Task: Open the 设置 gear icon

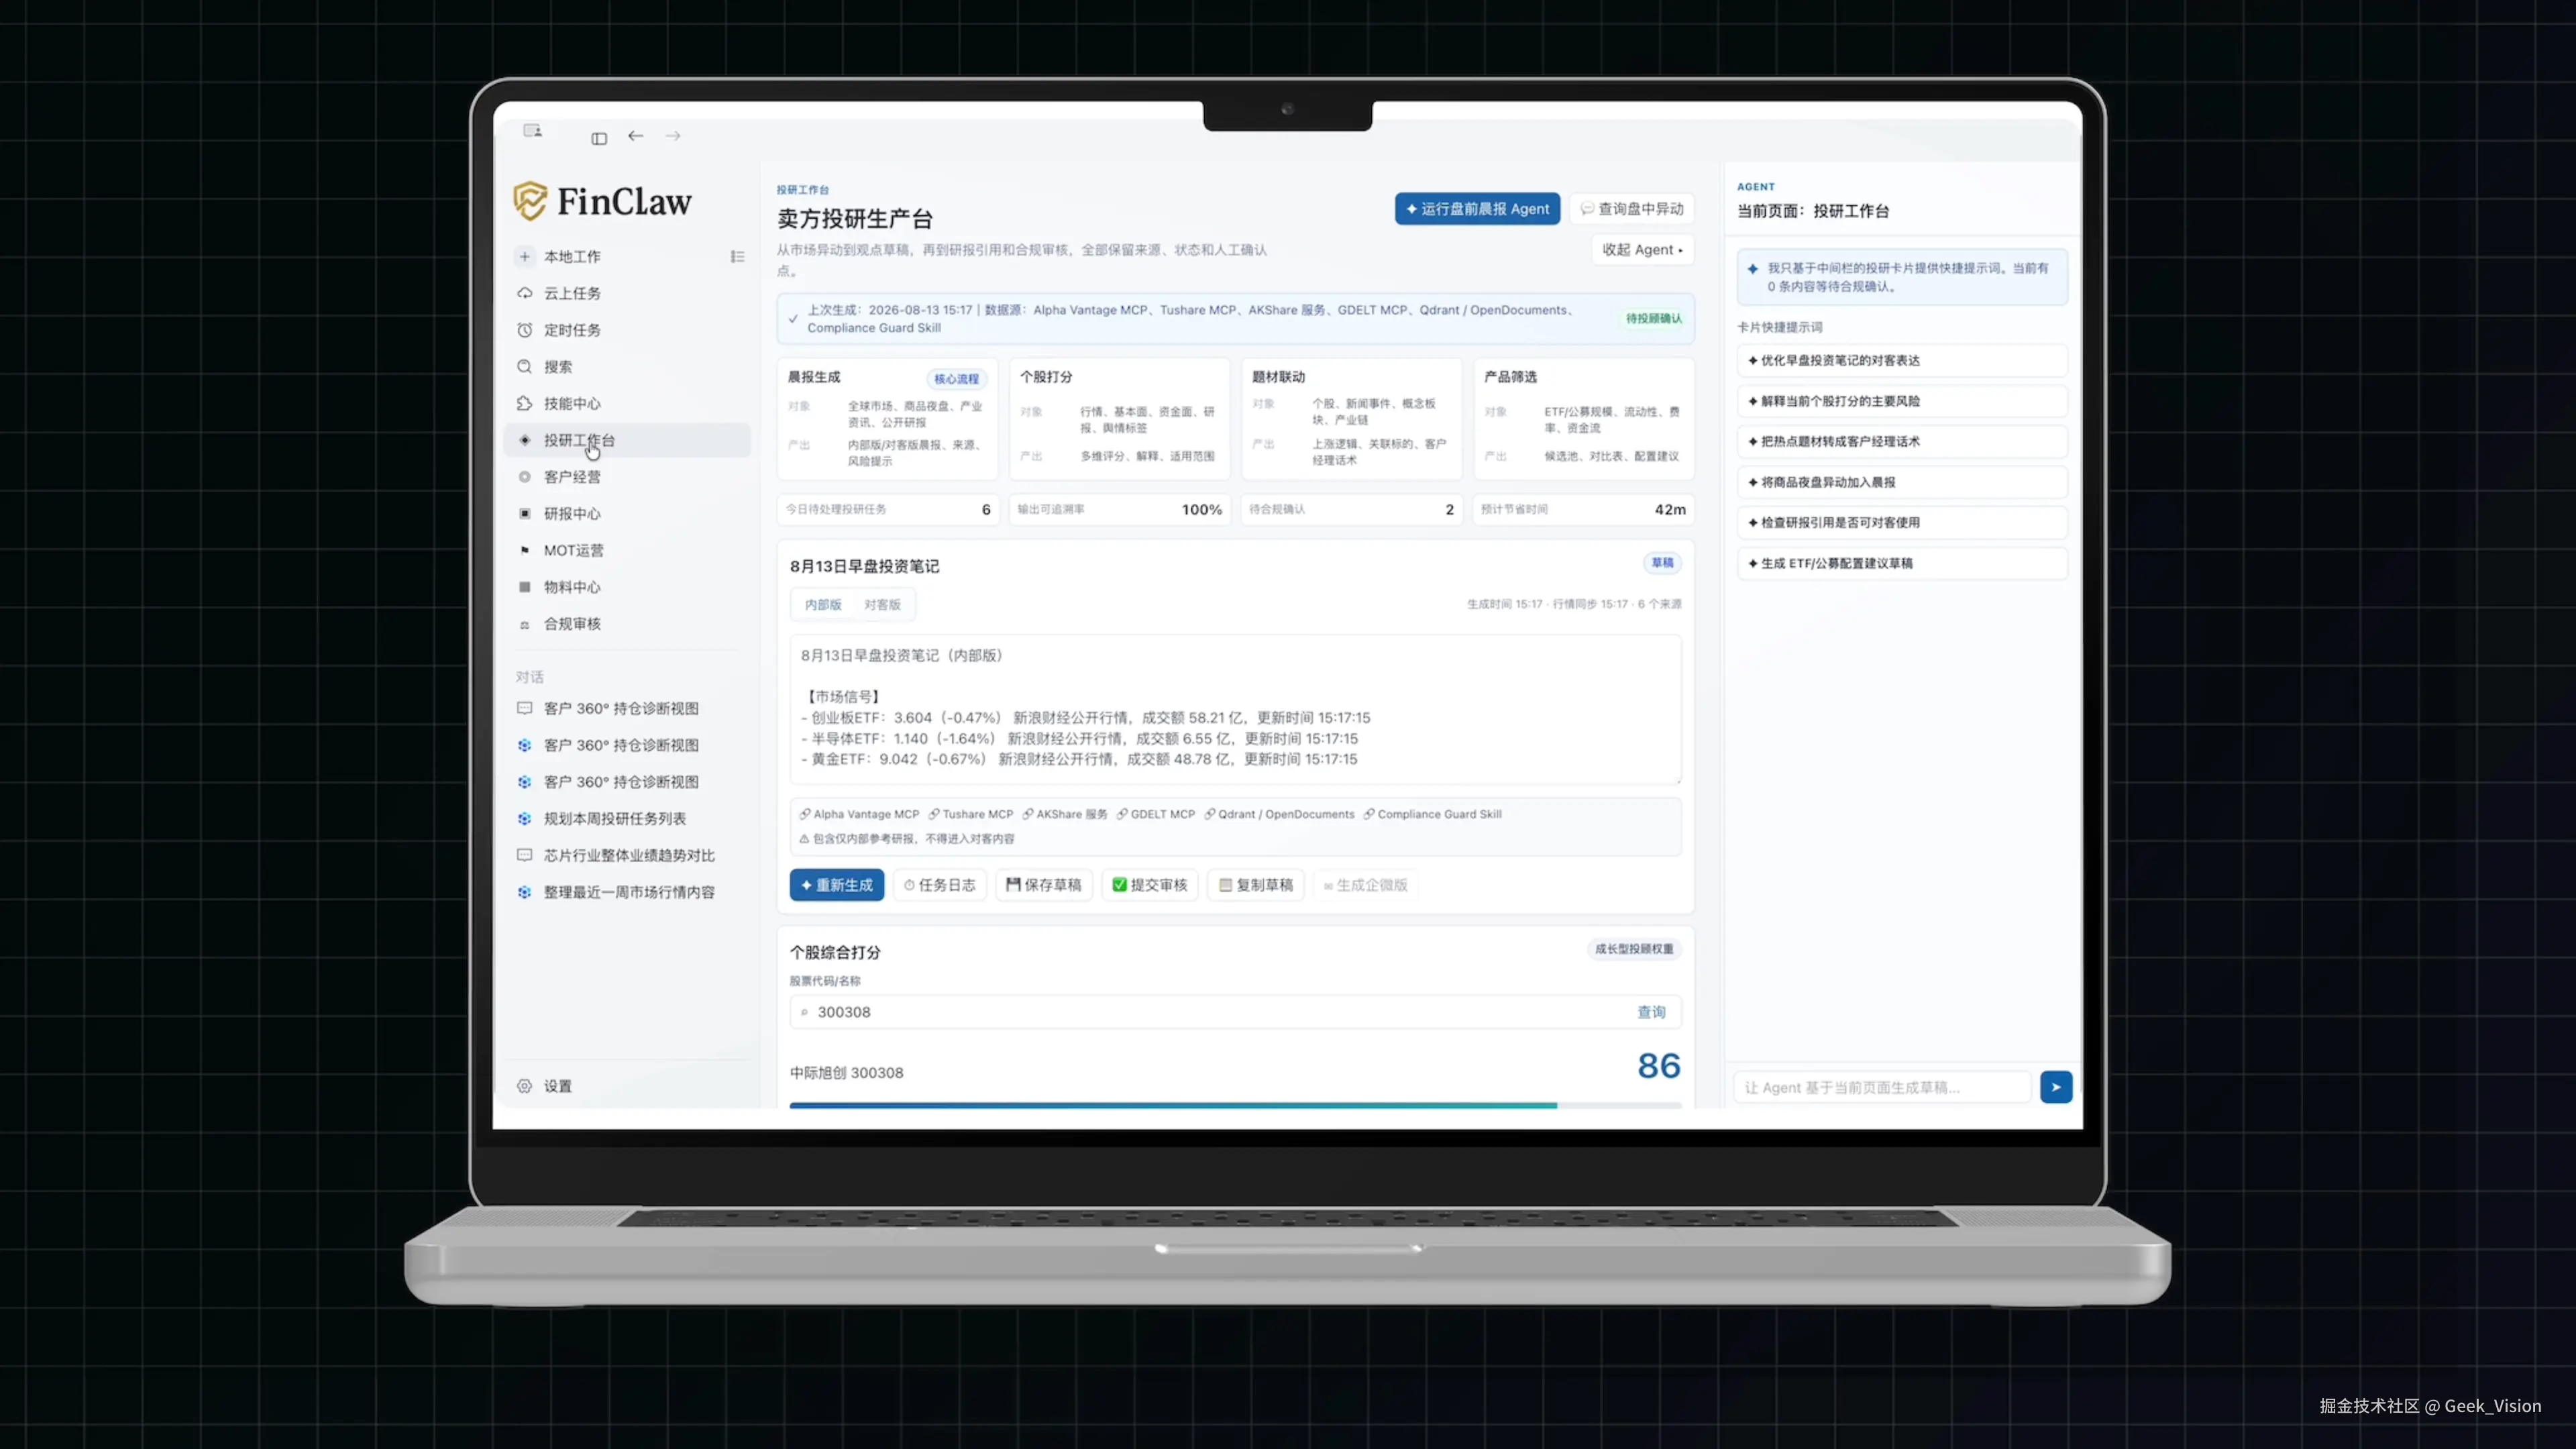Action: coord(525,1086)
